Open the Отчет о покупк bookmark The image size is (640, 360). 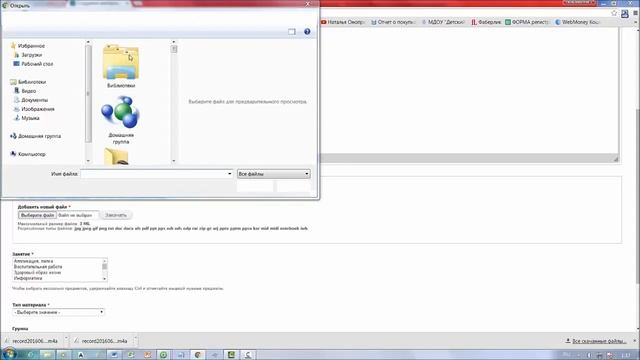393,22
